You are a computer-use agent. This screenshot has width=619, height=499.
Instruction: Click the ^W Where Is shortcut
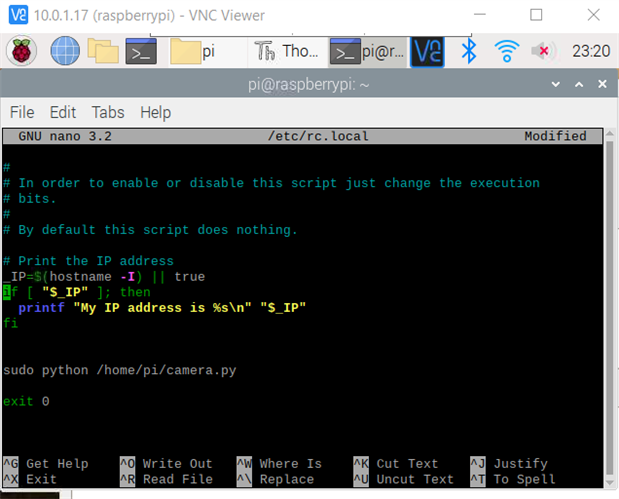click(279, 463)
